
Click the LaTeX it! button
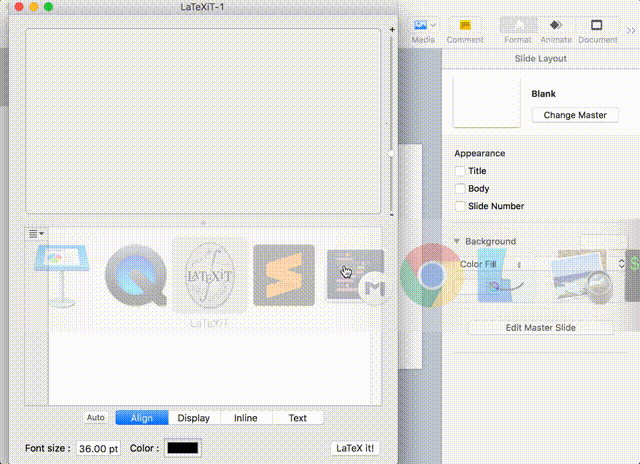click(x=355, y=448)
